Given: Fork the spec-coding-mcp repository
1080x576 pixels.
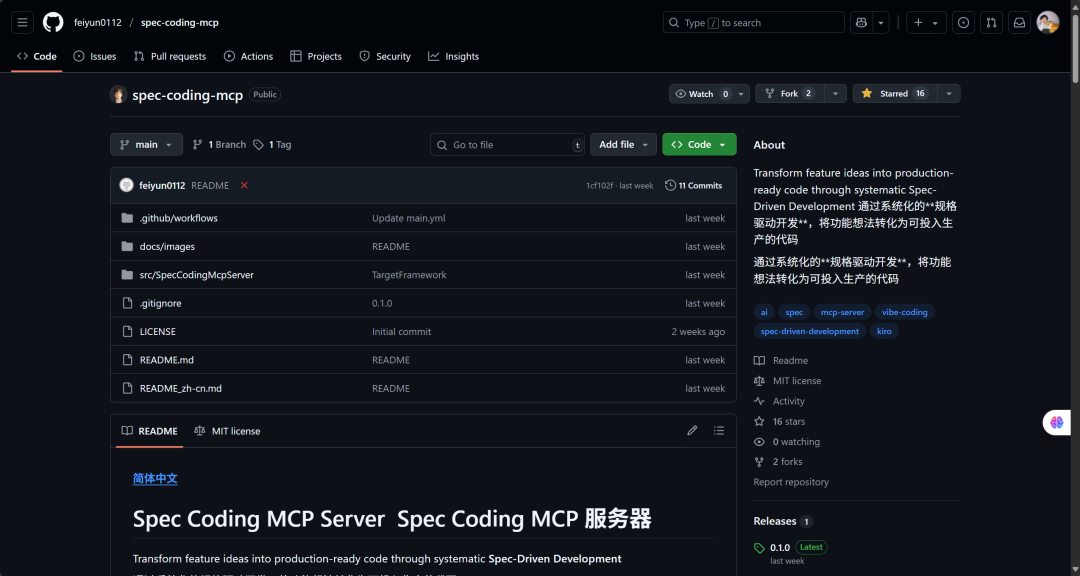Looking at the screenshot, I should point(789,93).
